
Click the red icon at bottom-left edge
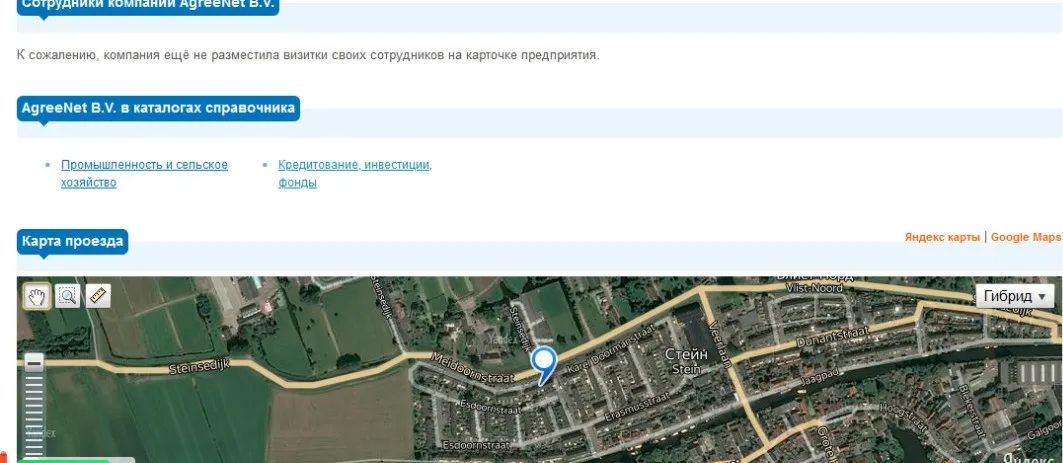click(3, 458)
